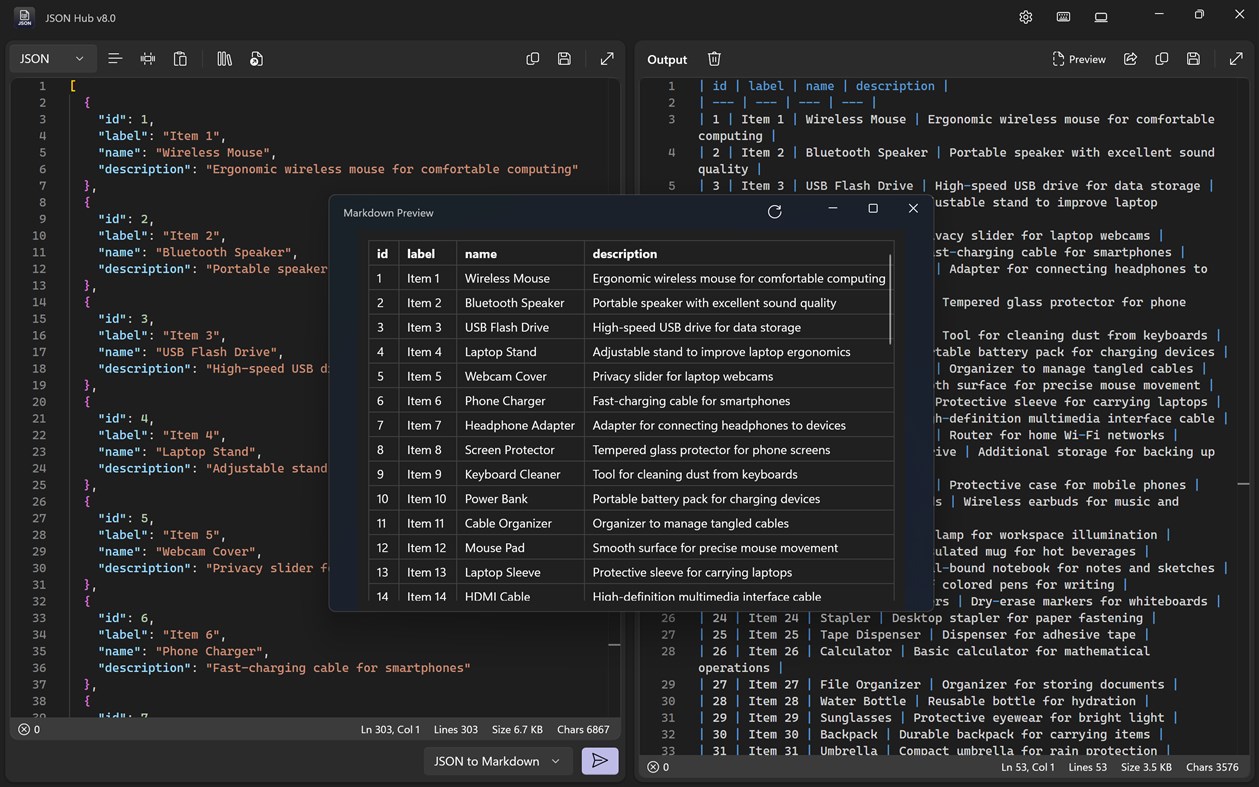Click 'Size 6.7 KB' in input status bar

(x=517, y=730)
